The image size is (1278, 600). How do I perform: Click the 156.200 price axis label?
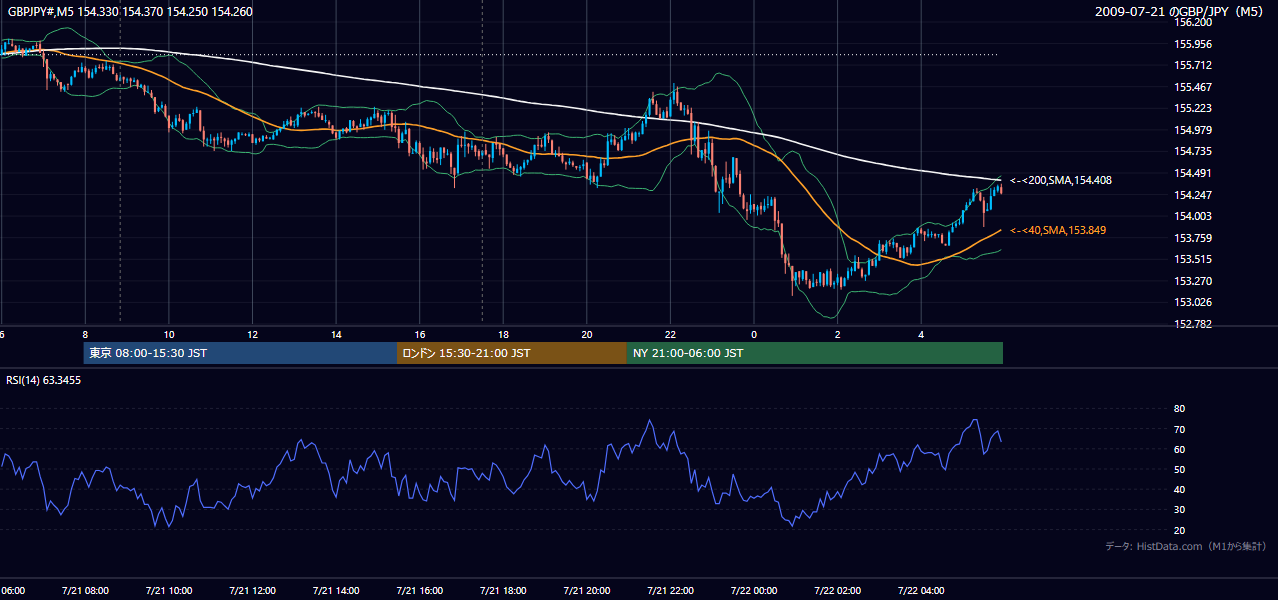pyautogui.click(x=1192, y=22)
